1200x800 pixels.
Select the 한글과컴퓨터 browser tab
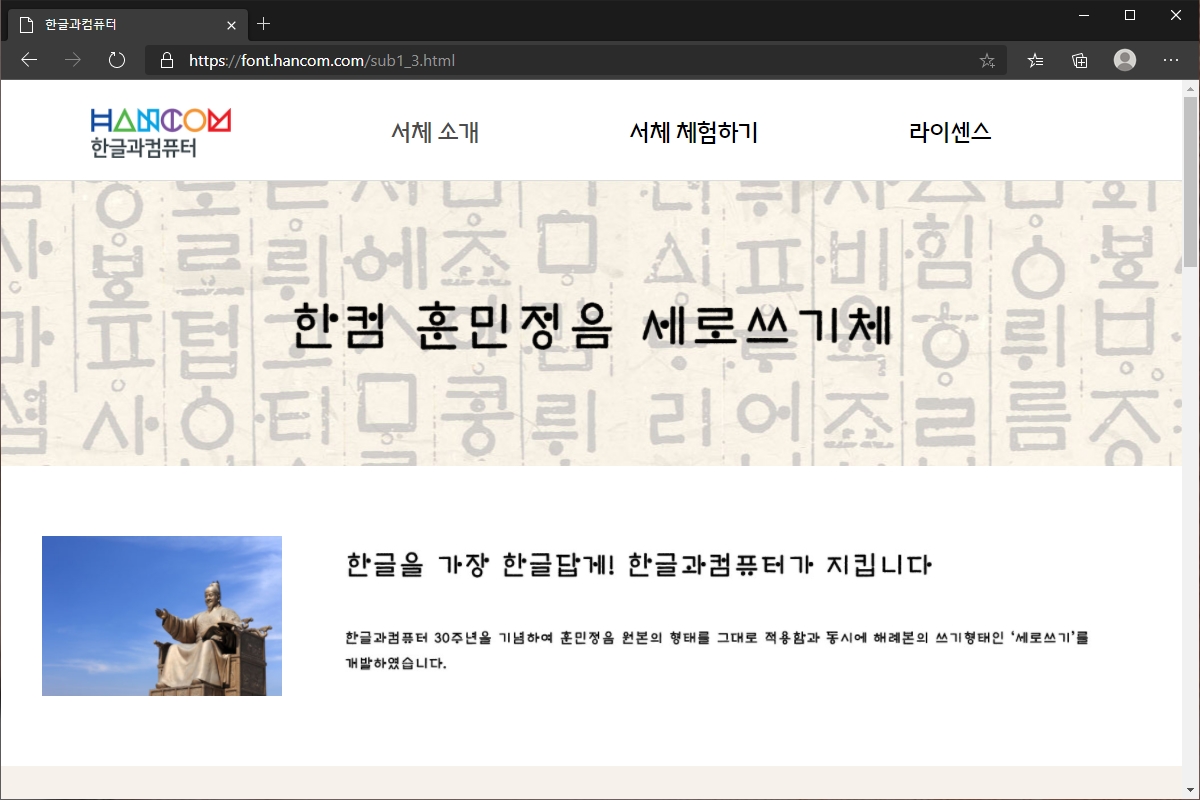[127, 24]
